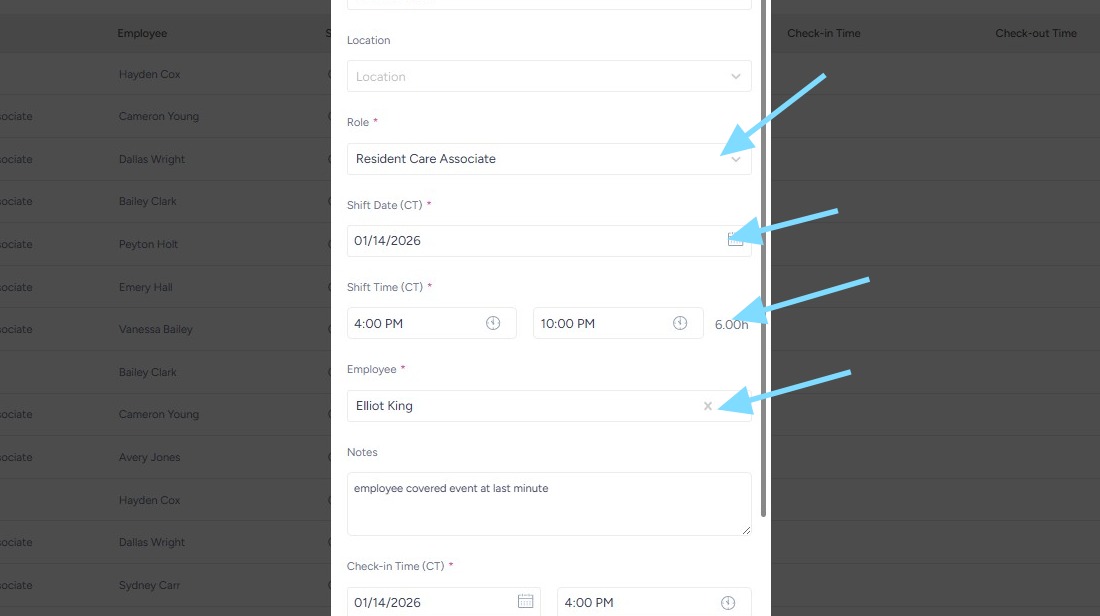The width and height of the screenshot is (1100, 616).
Task: Click the clock icon in 10:00 PM field
Action: click(x=680, y=323)
